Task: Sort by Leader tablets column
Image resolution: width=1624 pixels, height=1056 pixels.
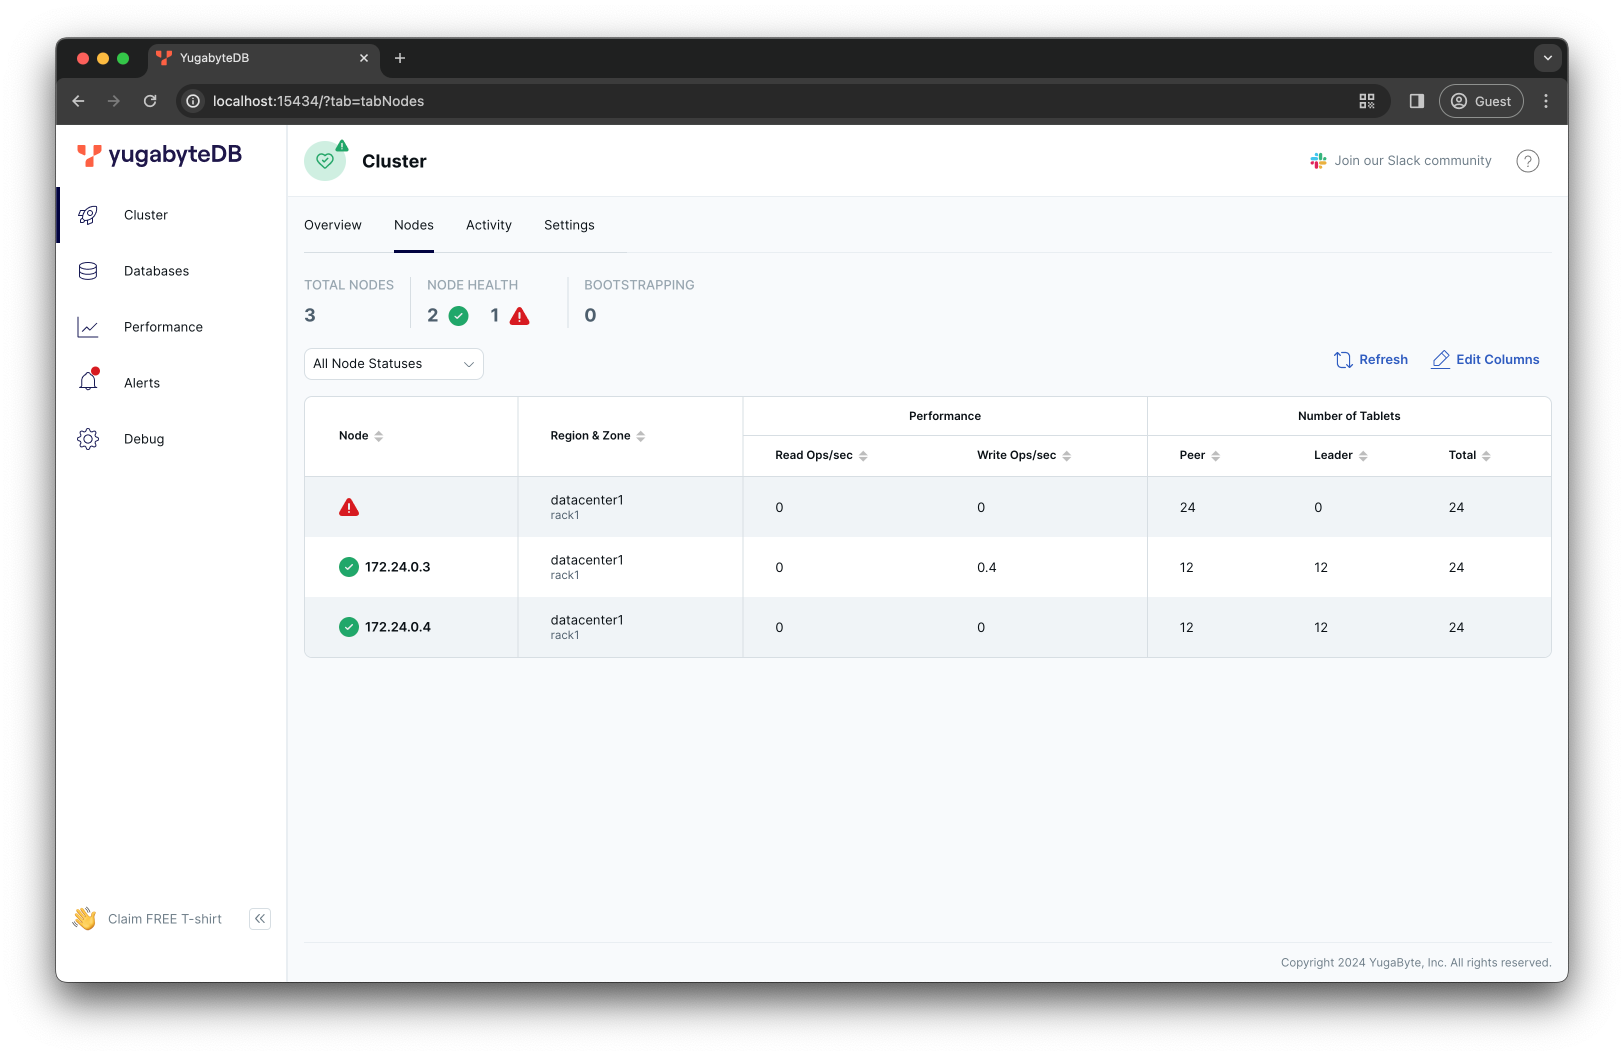Action: click(x=1340, y=456)
